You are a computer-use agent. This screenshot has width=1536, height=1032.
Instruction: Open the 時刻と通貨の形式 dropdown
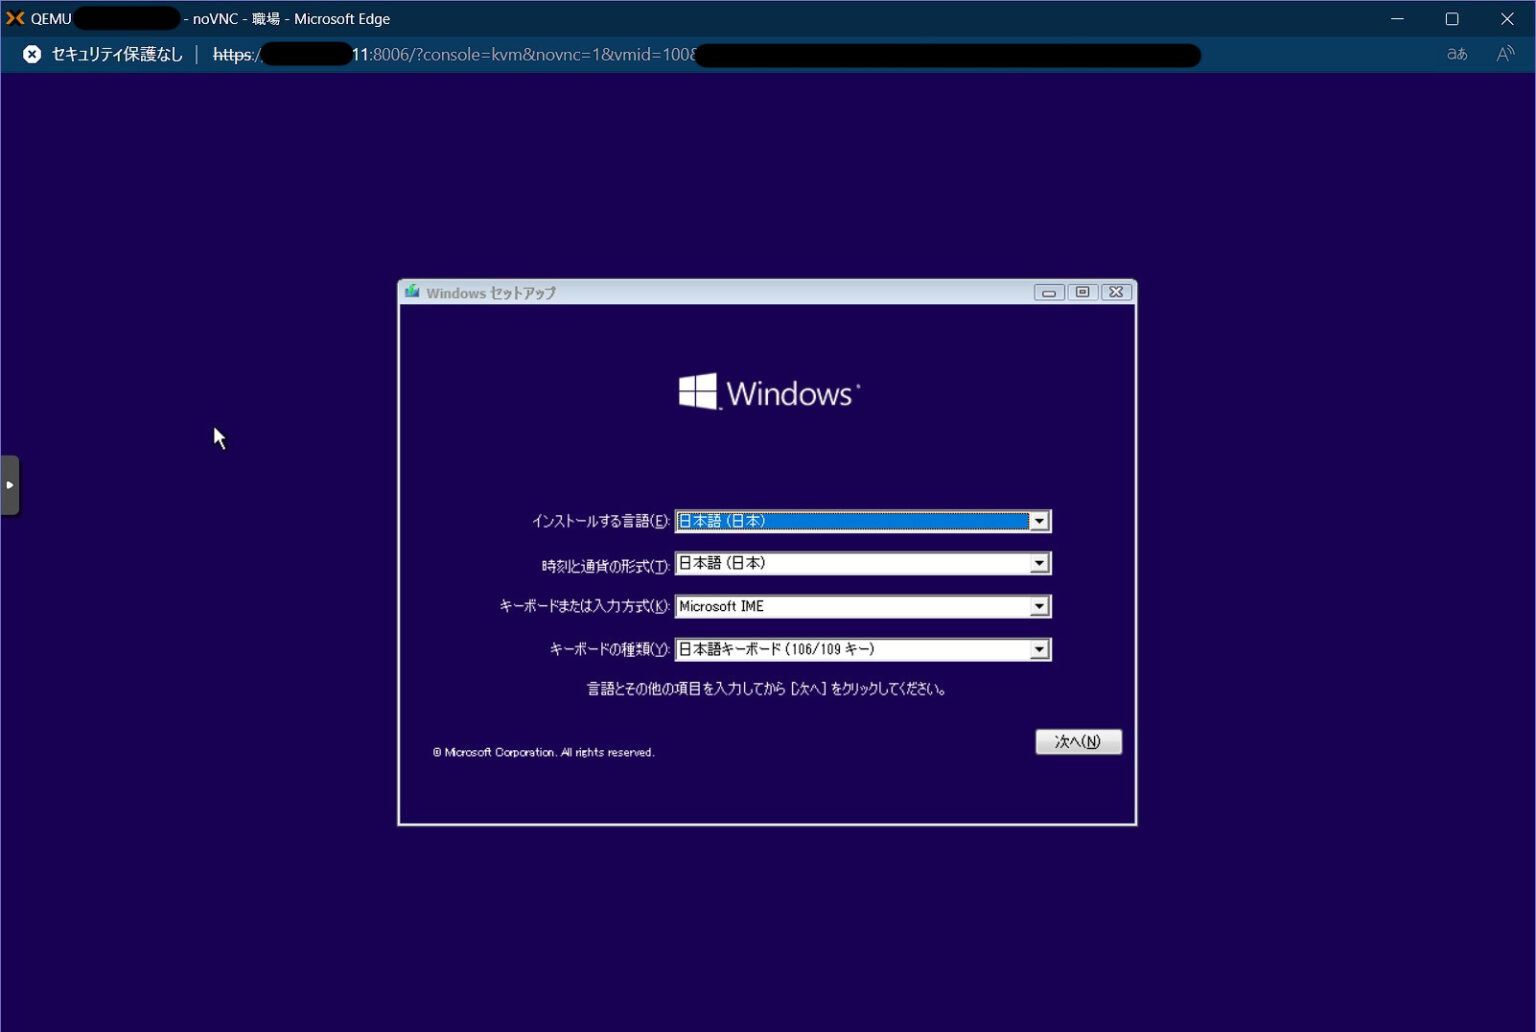pyautogui.click(x=1040, y=563)
